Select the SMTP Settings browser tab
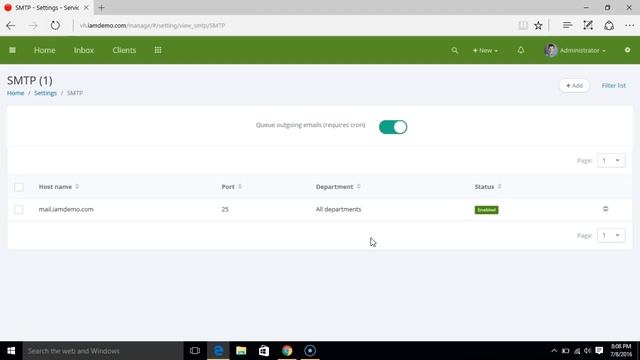Image resolution: width=640 pixels, height=360 pixels. [x=47, y=7]
